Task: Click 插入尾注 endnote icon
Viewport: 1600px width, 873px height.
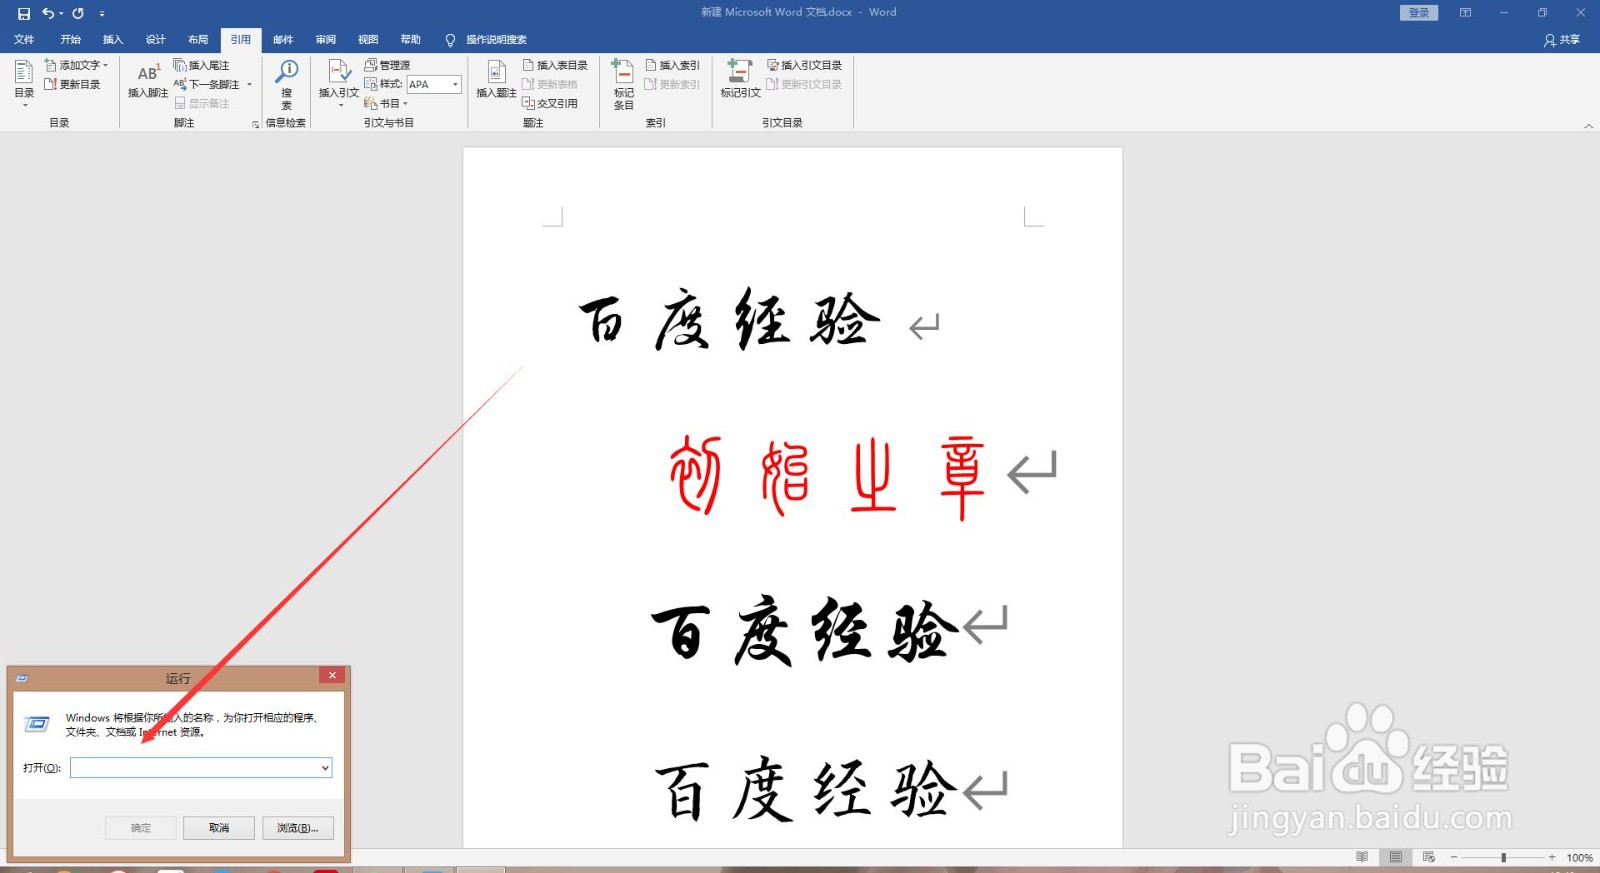Action: tap(202, 65)
